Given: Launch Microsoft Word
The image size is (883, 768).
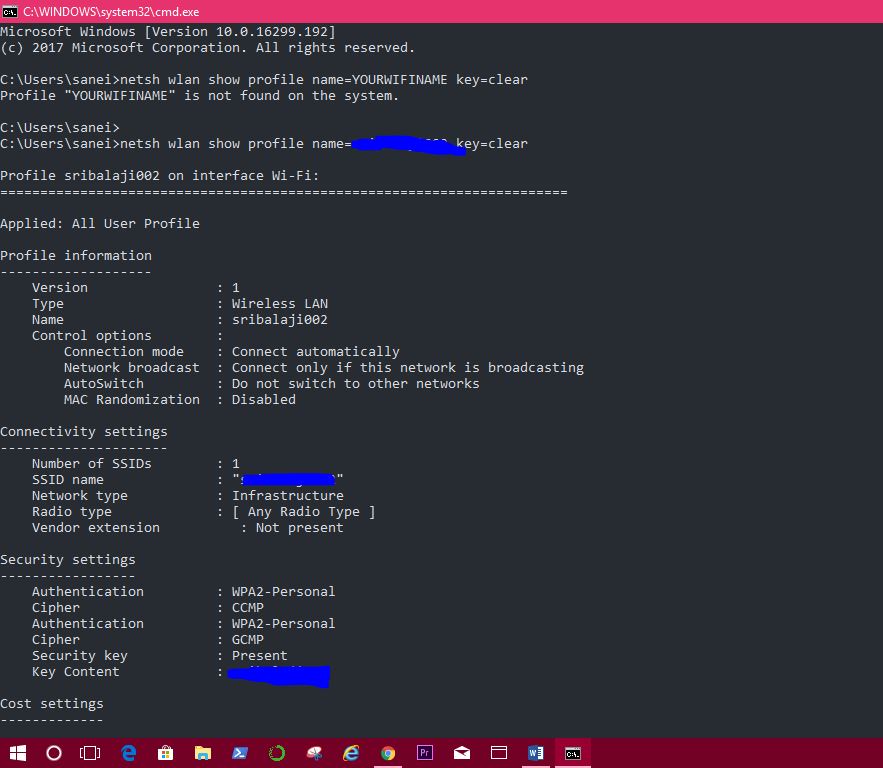Looking at the screenshot, I should coord(535,753).
